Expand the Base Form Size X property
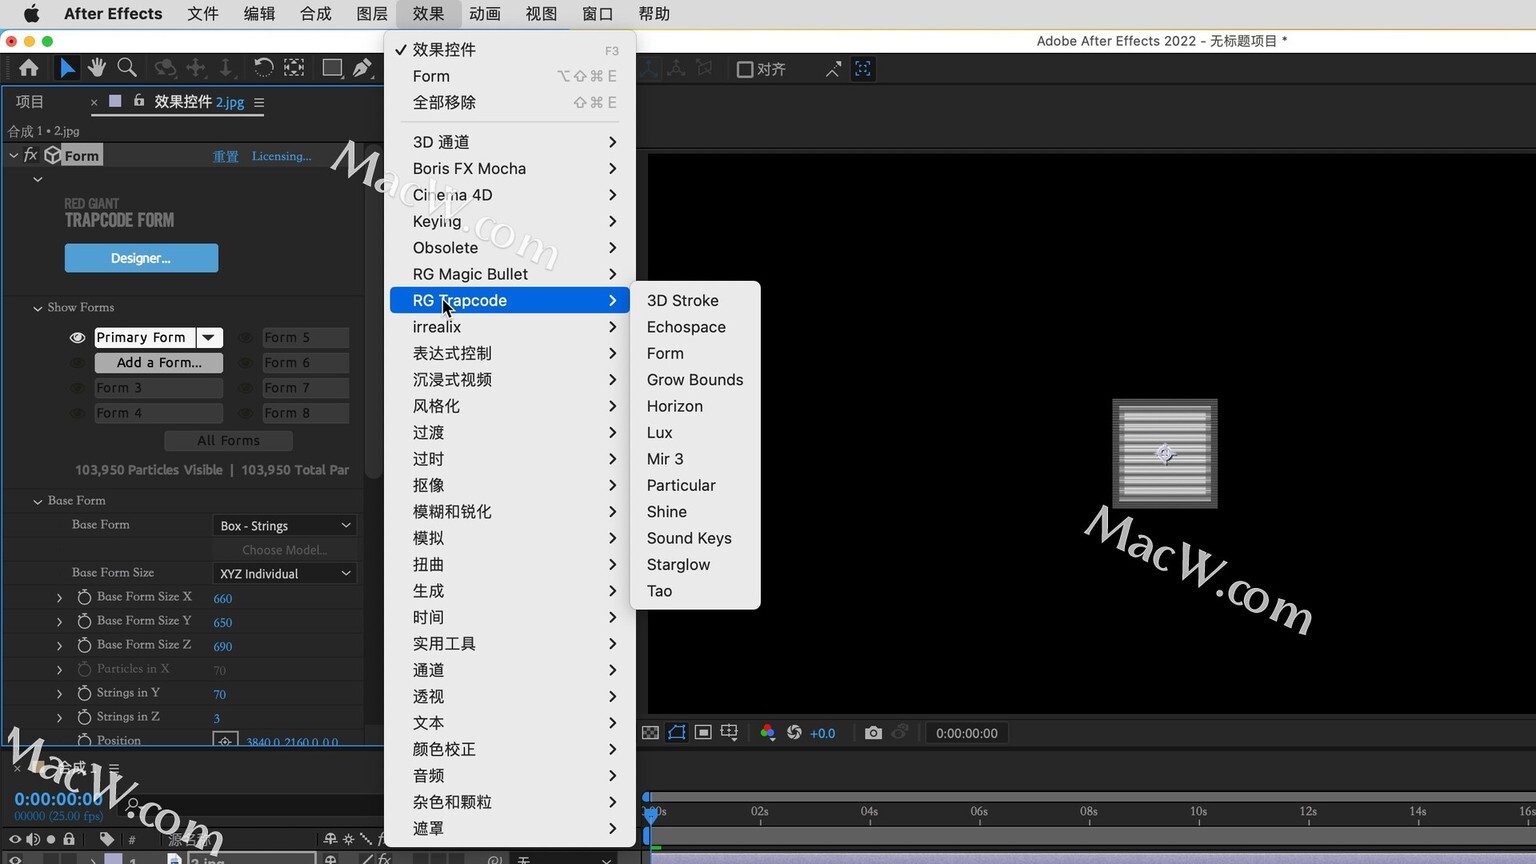 59,598
